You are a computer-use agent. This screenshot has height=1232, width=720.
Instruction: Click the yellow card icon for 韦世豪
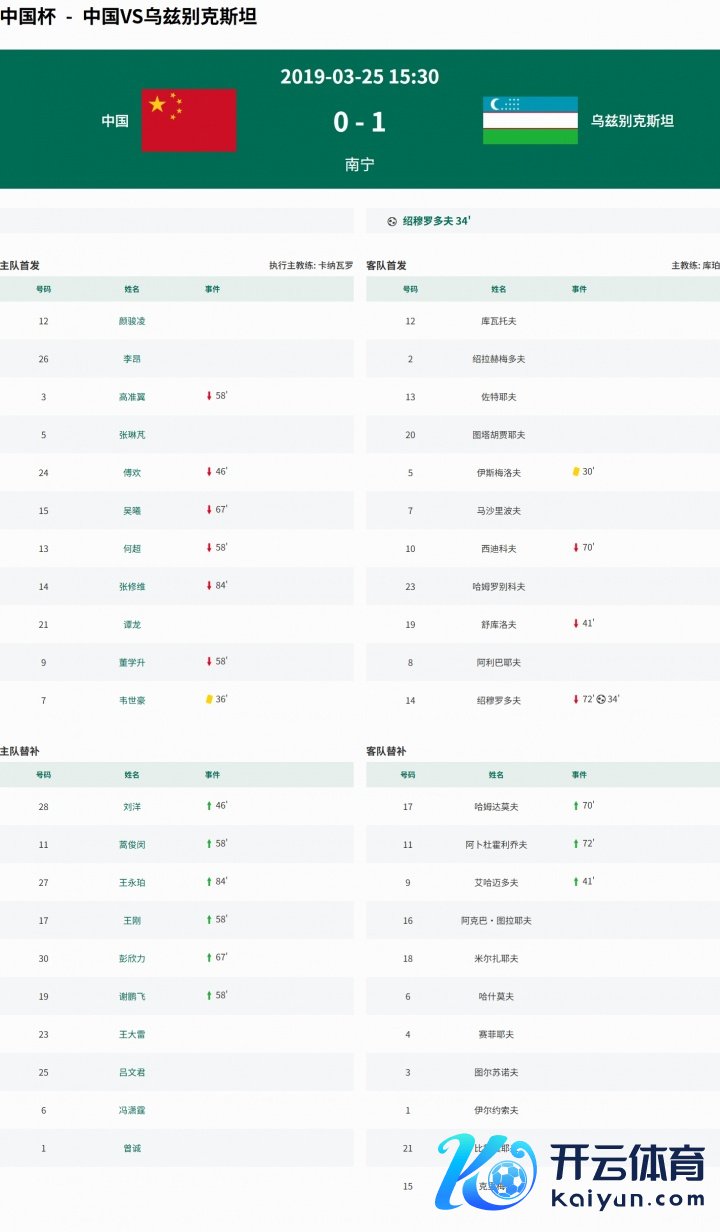[x=209, y=699]
